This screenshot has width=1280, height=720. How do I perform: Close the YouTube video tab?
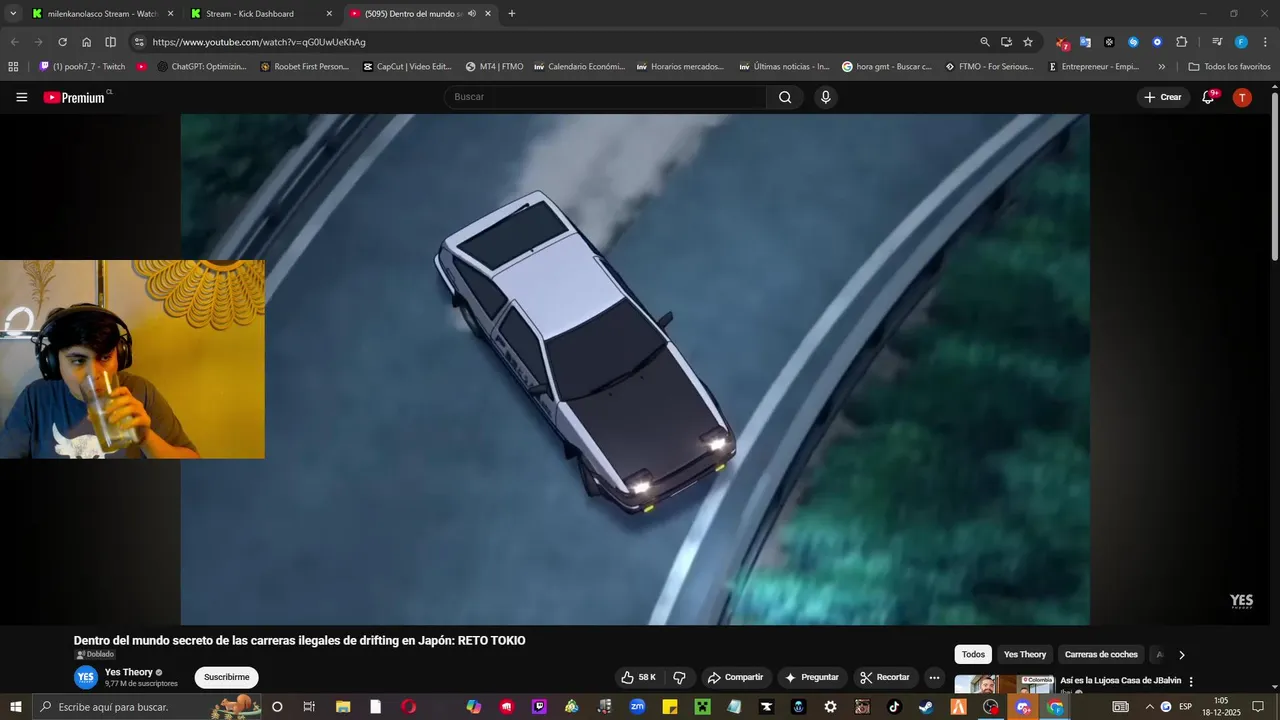click(488, 14)
